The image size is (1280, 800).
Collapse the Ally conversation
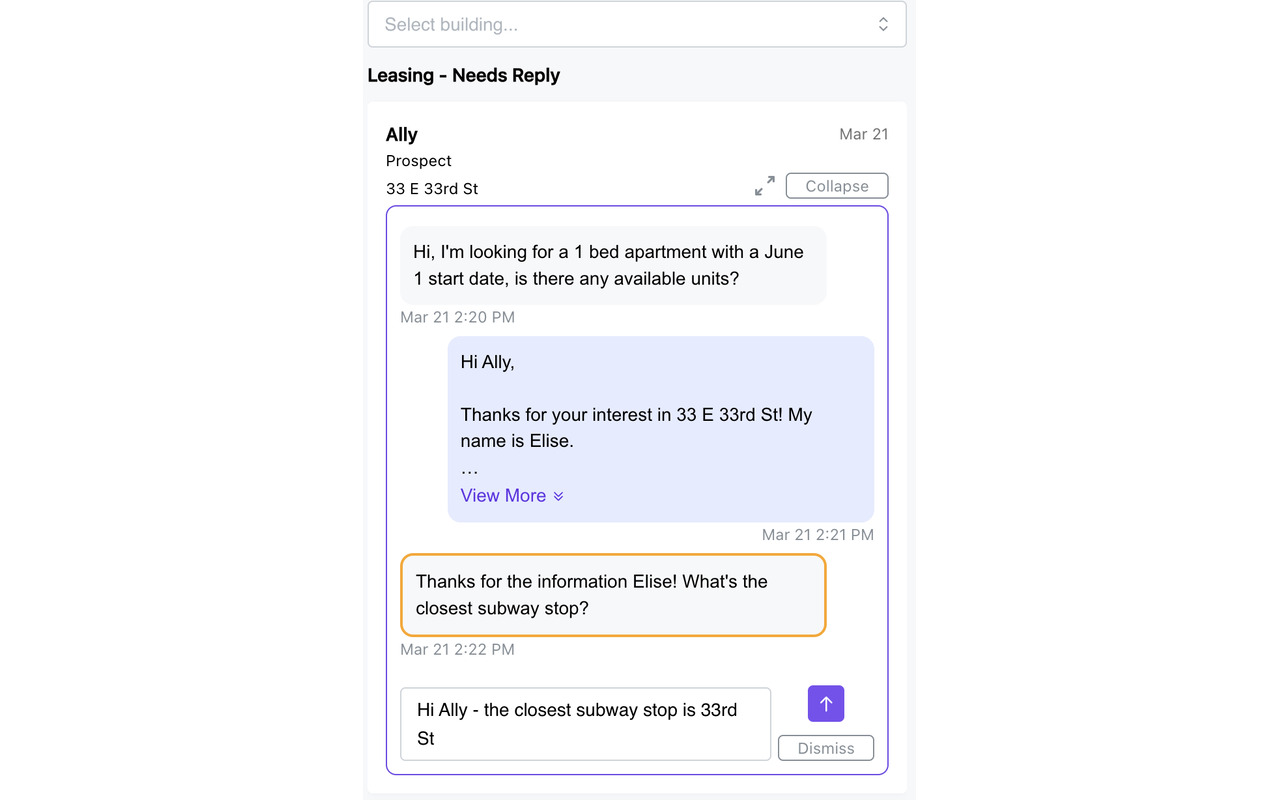coord(837,186)
